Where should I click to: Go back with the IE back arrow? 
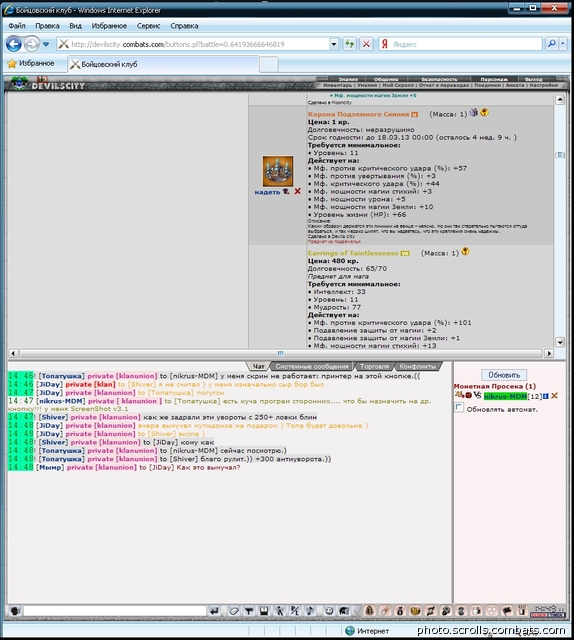click(13, 44)
